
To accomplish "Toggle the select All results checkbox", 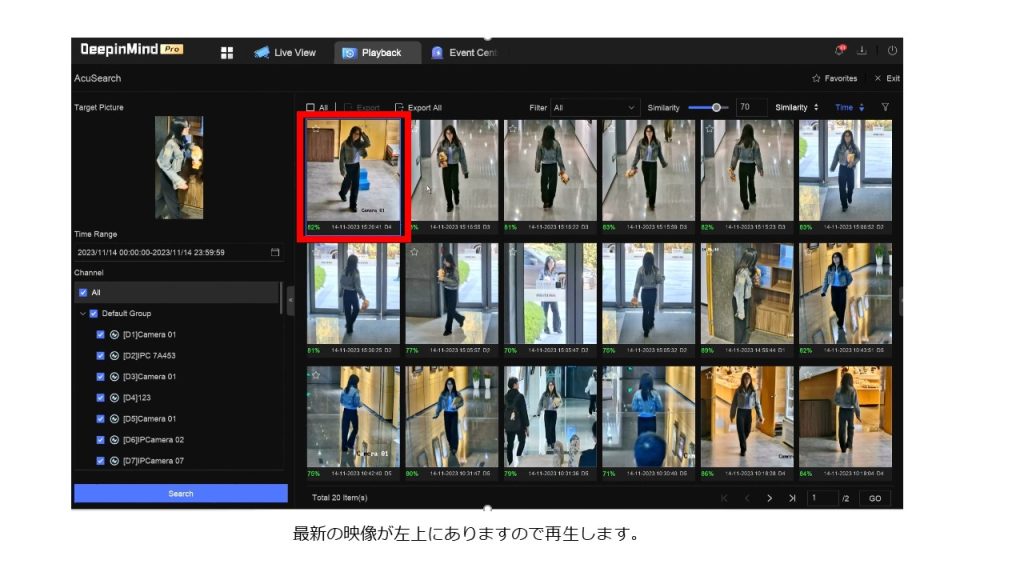I will click(311, 107).
